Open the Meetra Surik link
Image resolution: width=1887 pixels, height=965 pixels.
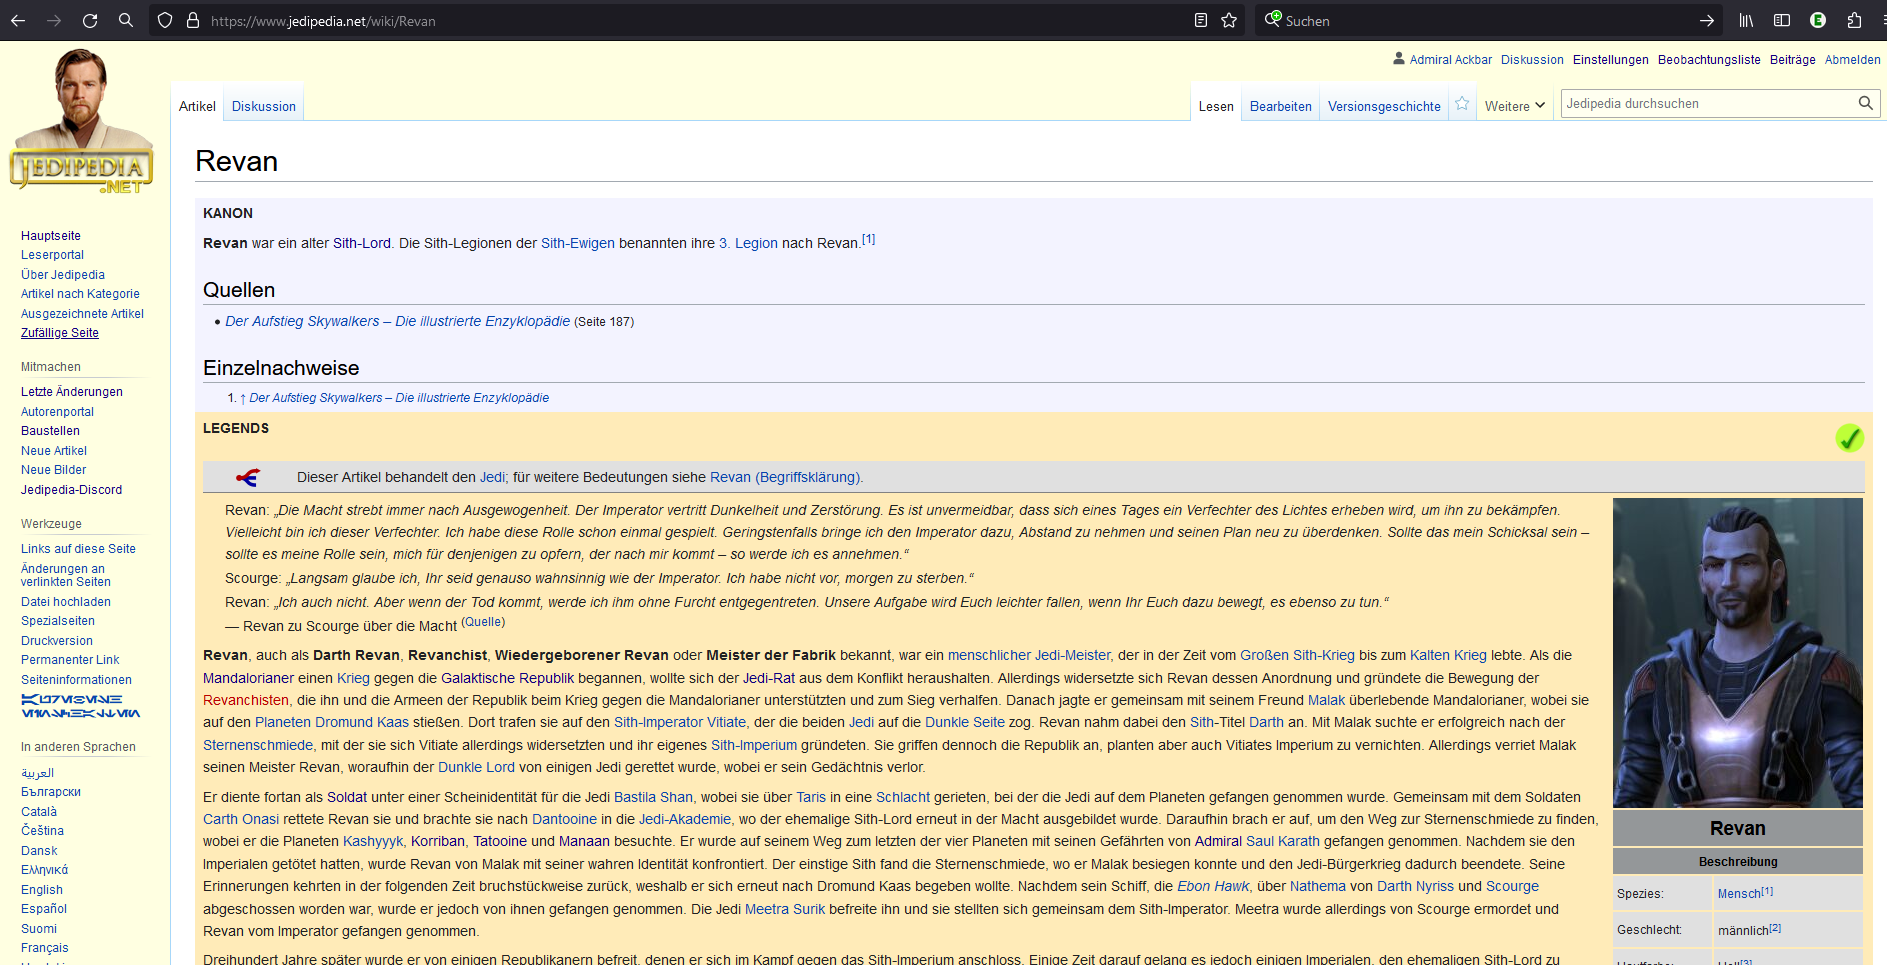[x=785, y=909]
